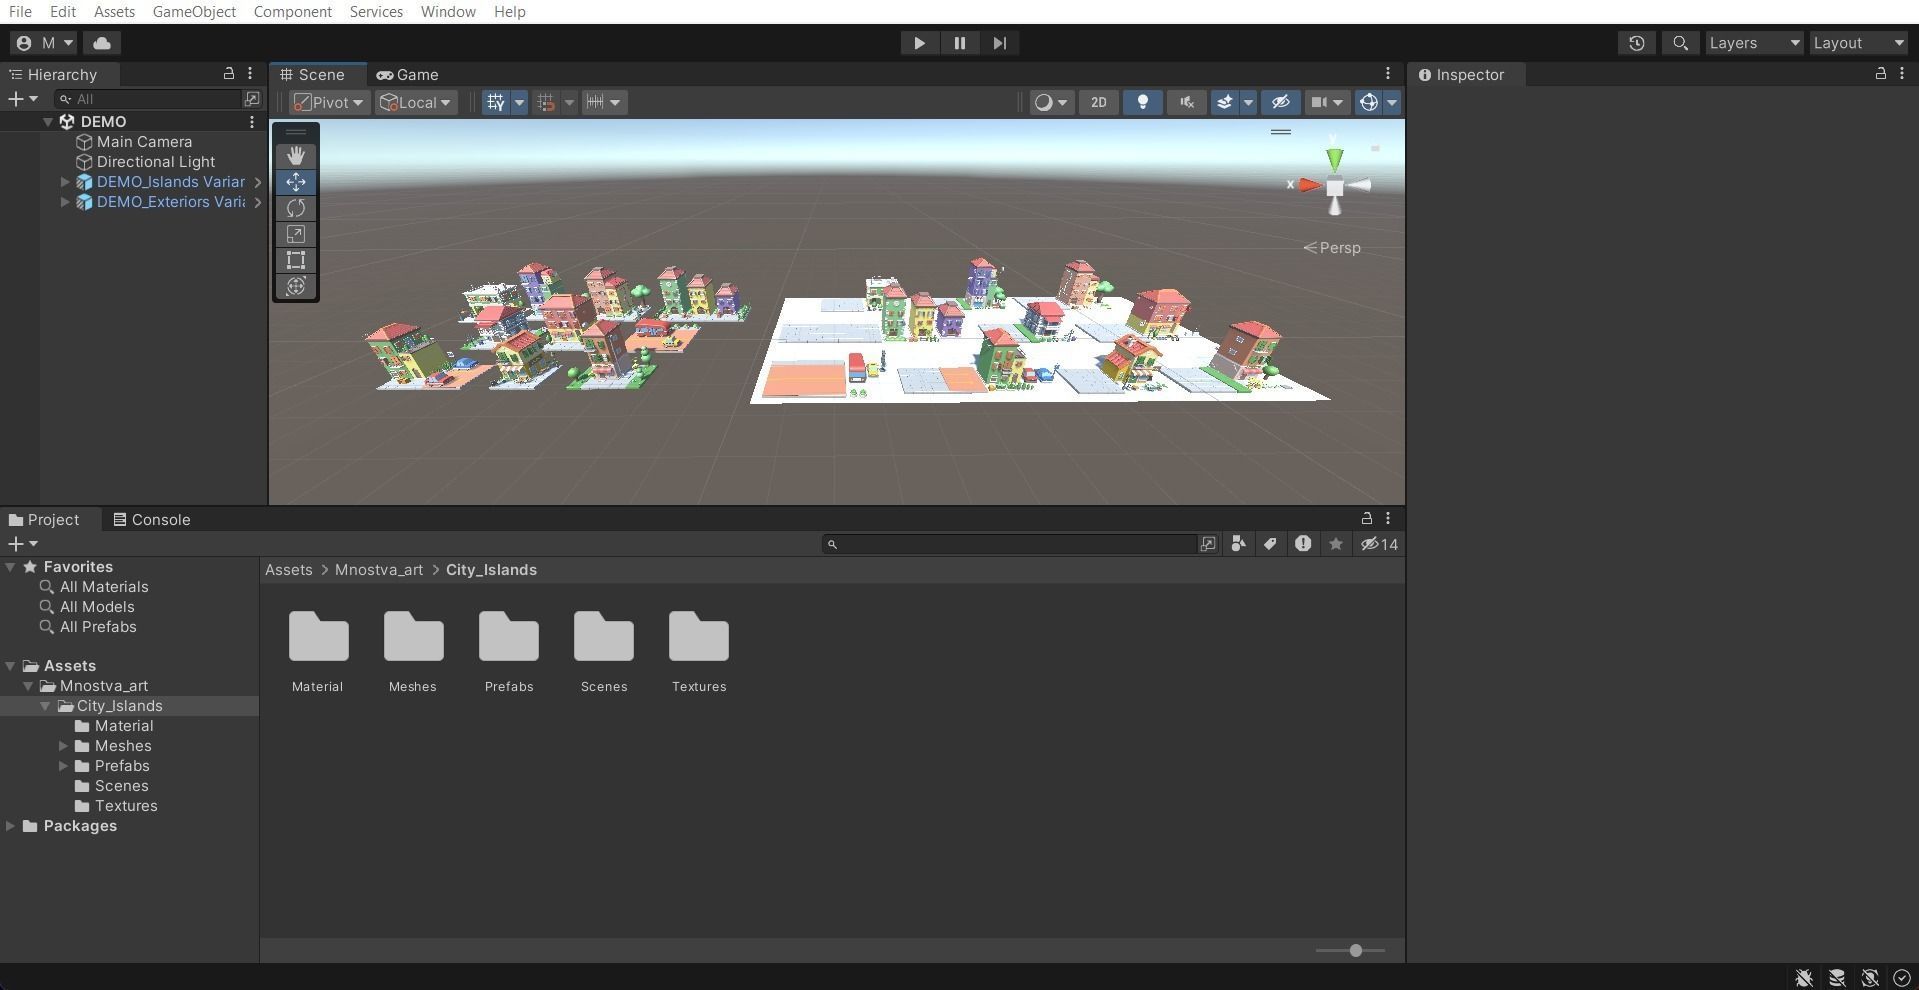Click the Step frame button
The height and width of the screenshot is (990, 1919).
(x=999, y=43)
